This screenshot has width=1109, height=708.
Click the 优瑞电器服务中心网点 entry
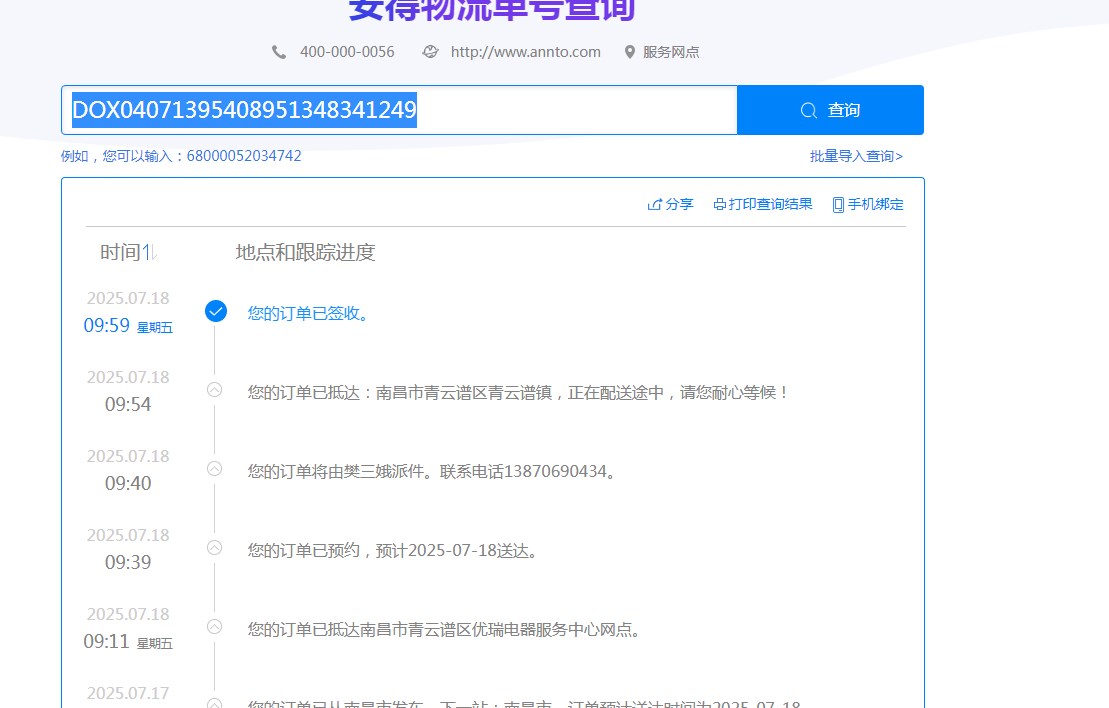coord(444,629)
